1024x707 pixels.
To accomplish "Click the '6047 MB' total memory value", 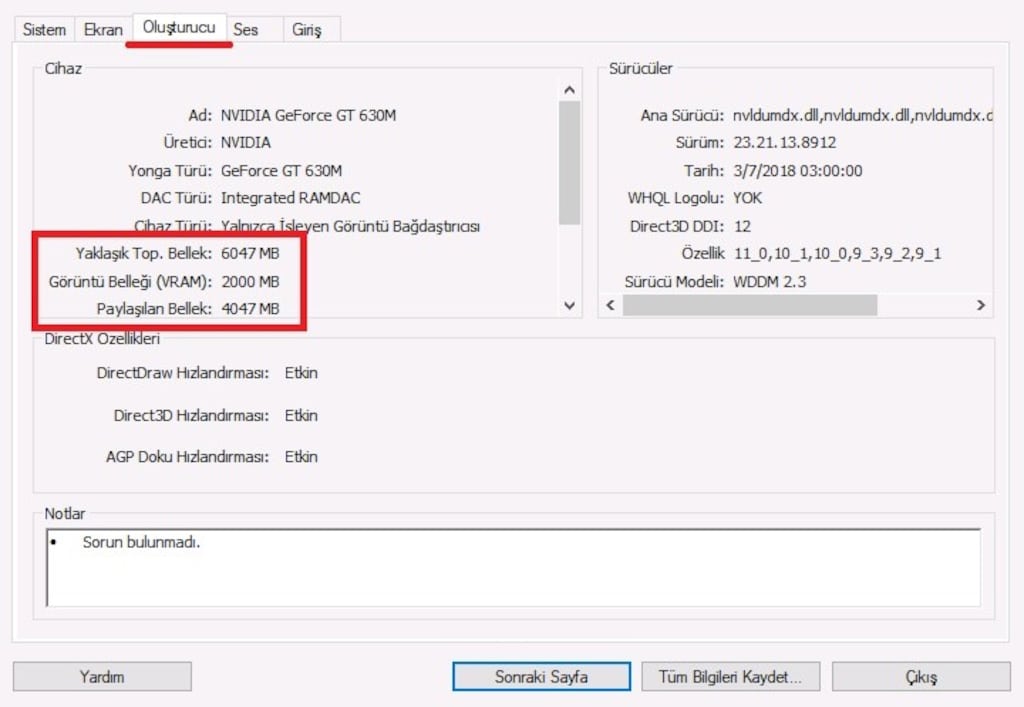I will tap(250, 253).
